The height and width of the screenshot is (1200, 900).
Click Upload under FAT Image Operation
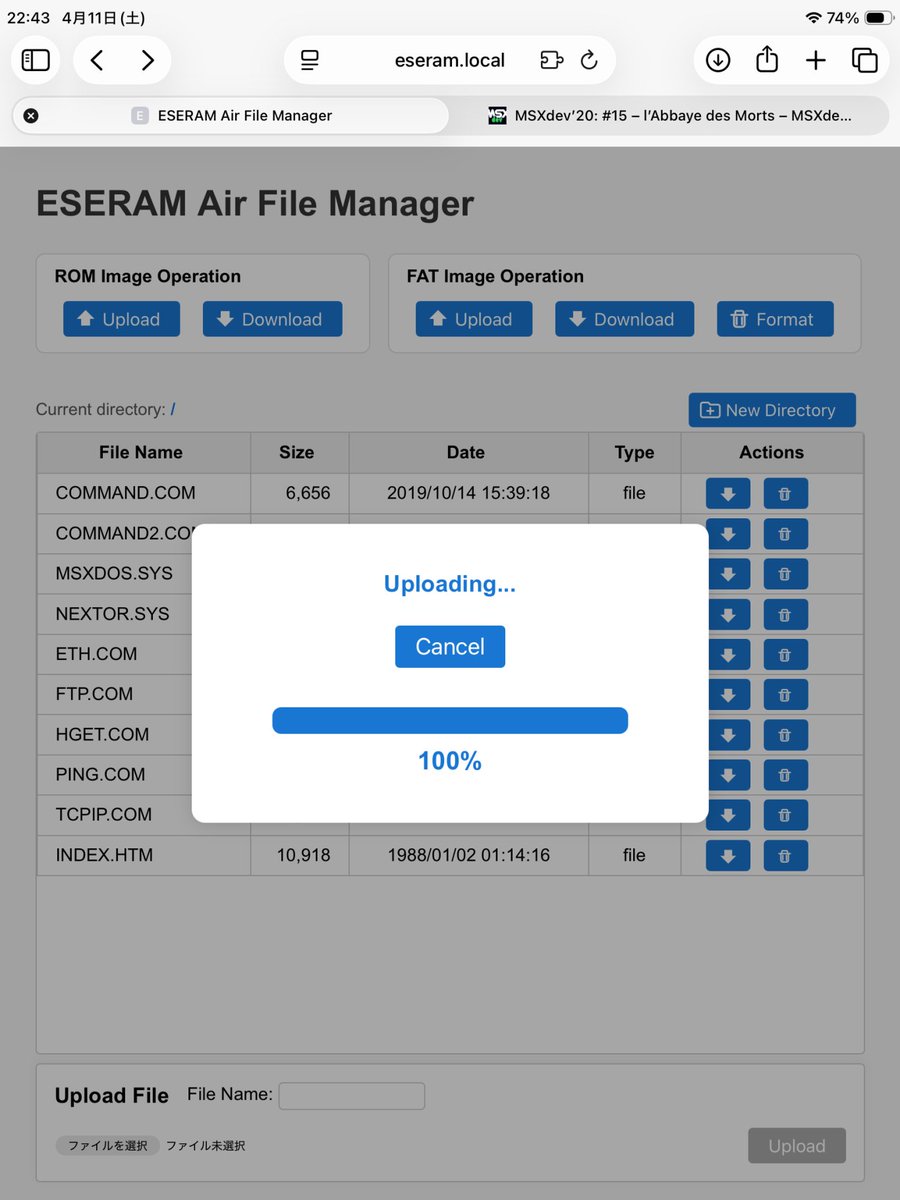tap(474, 319)
